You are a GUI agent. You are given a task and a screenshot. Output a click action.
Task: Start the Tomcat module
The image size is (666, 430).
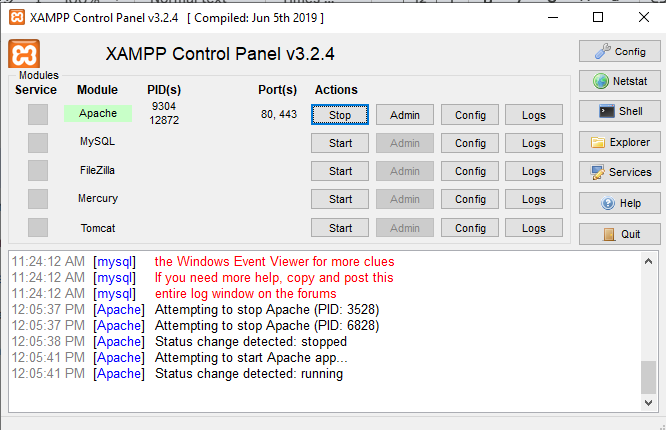point(340,228)
